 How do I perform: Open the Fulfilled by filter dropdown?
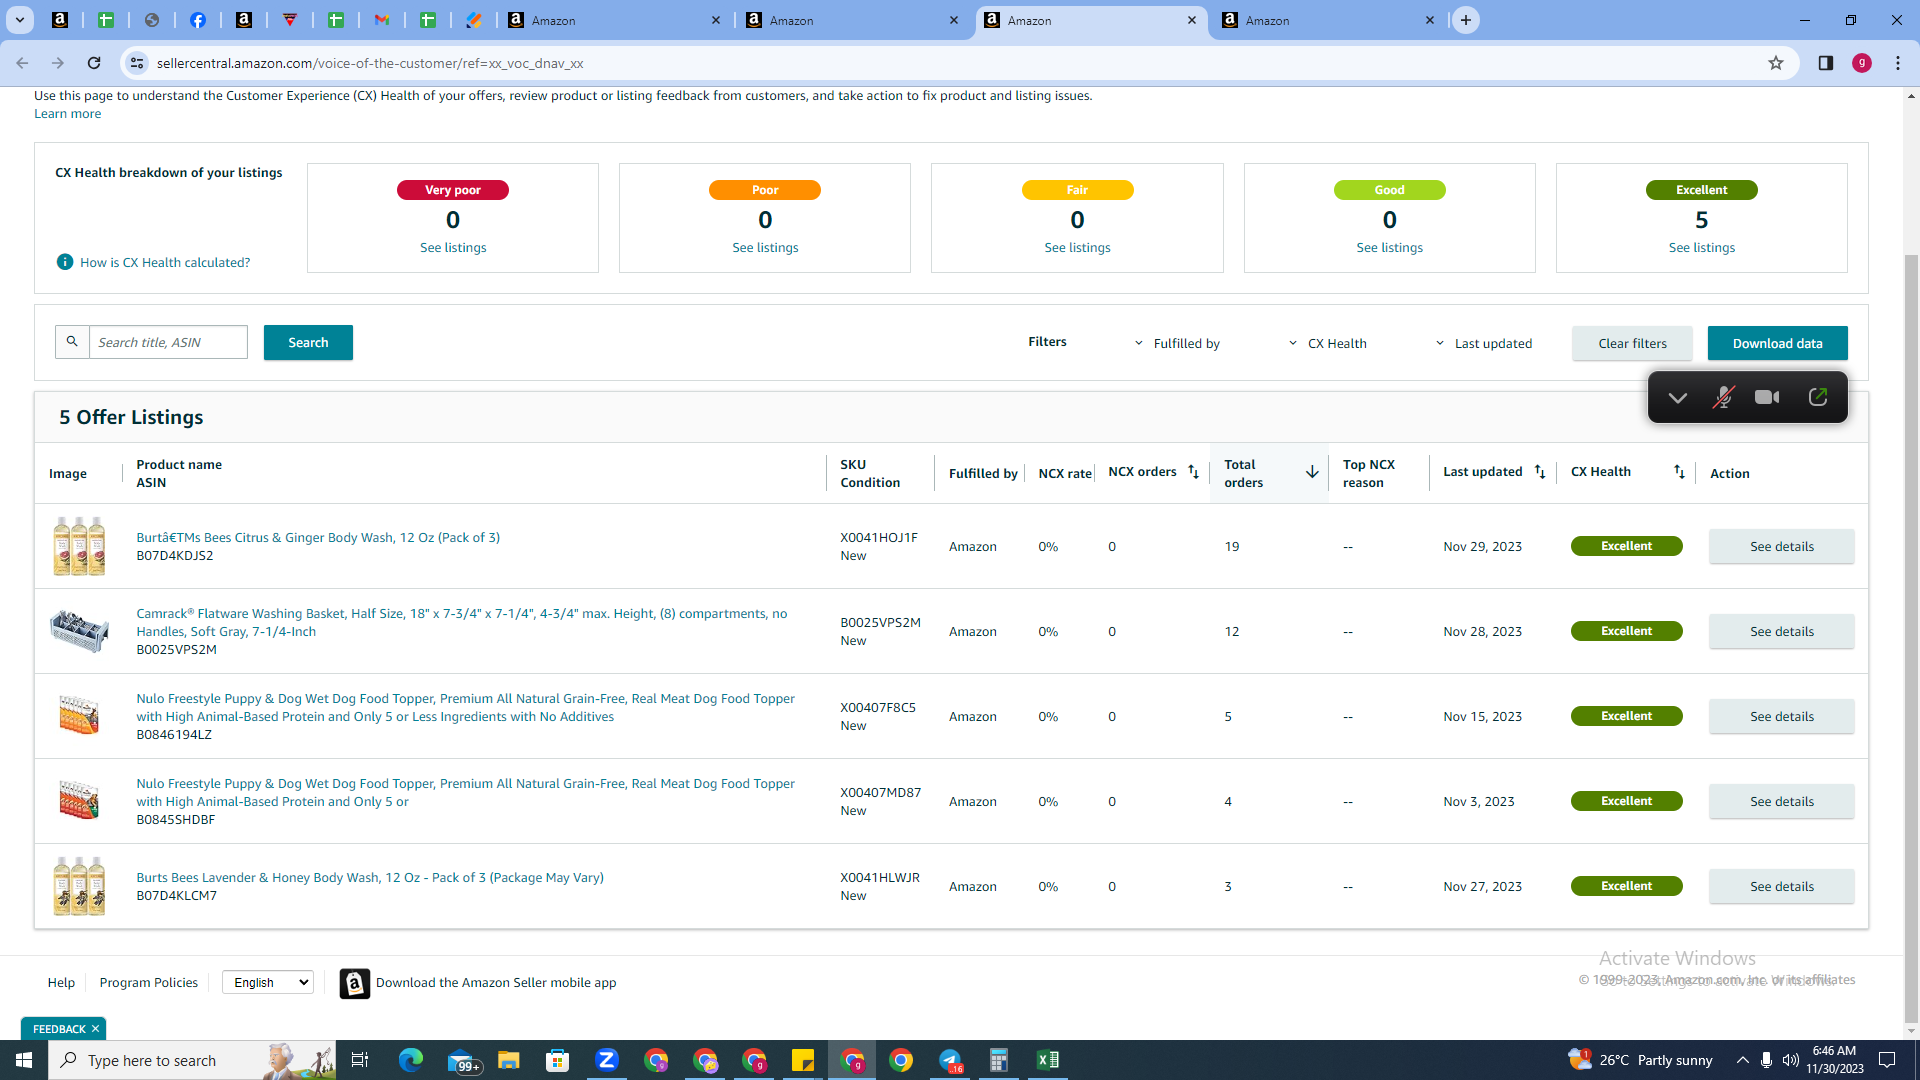[1176, 343]
